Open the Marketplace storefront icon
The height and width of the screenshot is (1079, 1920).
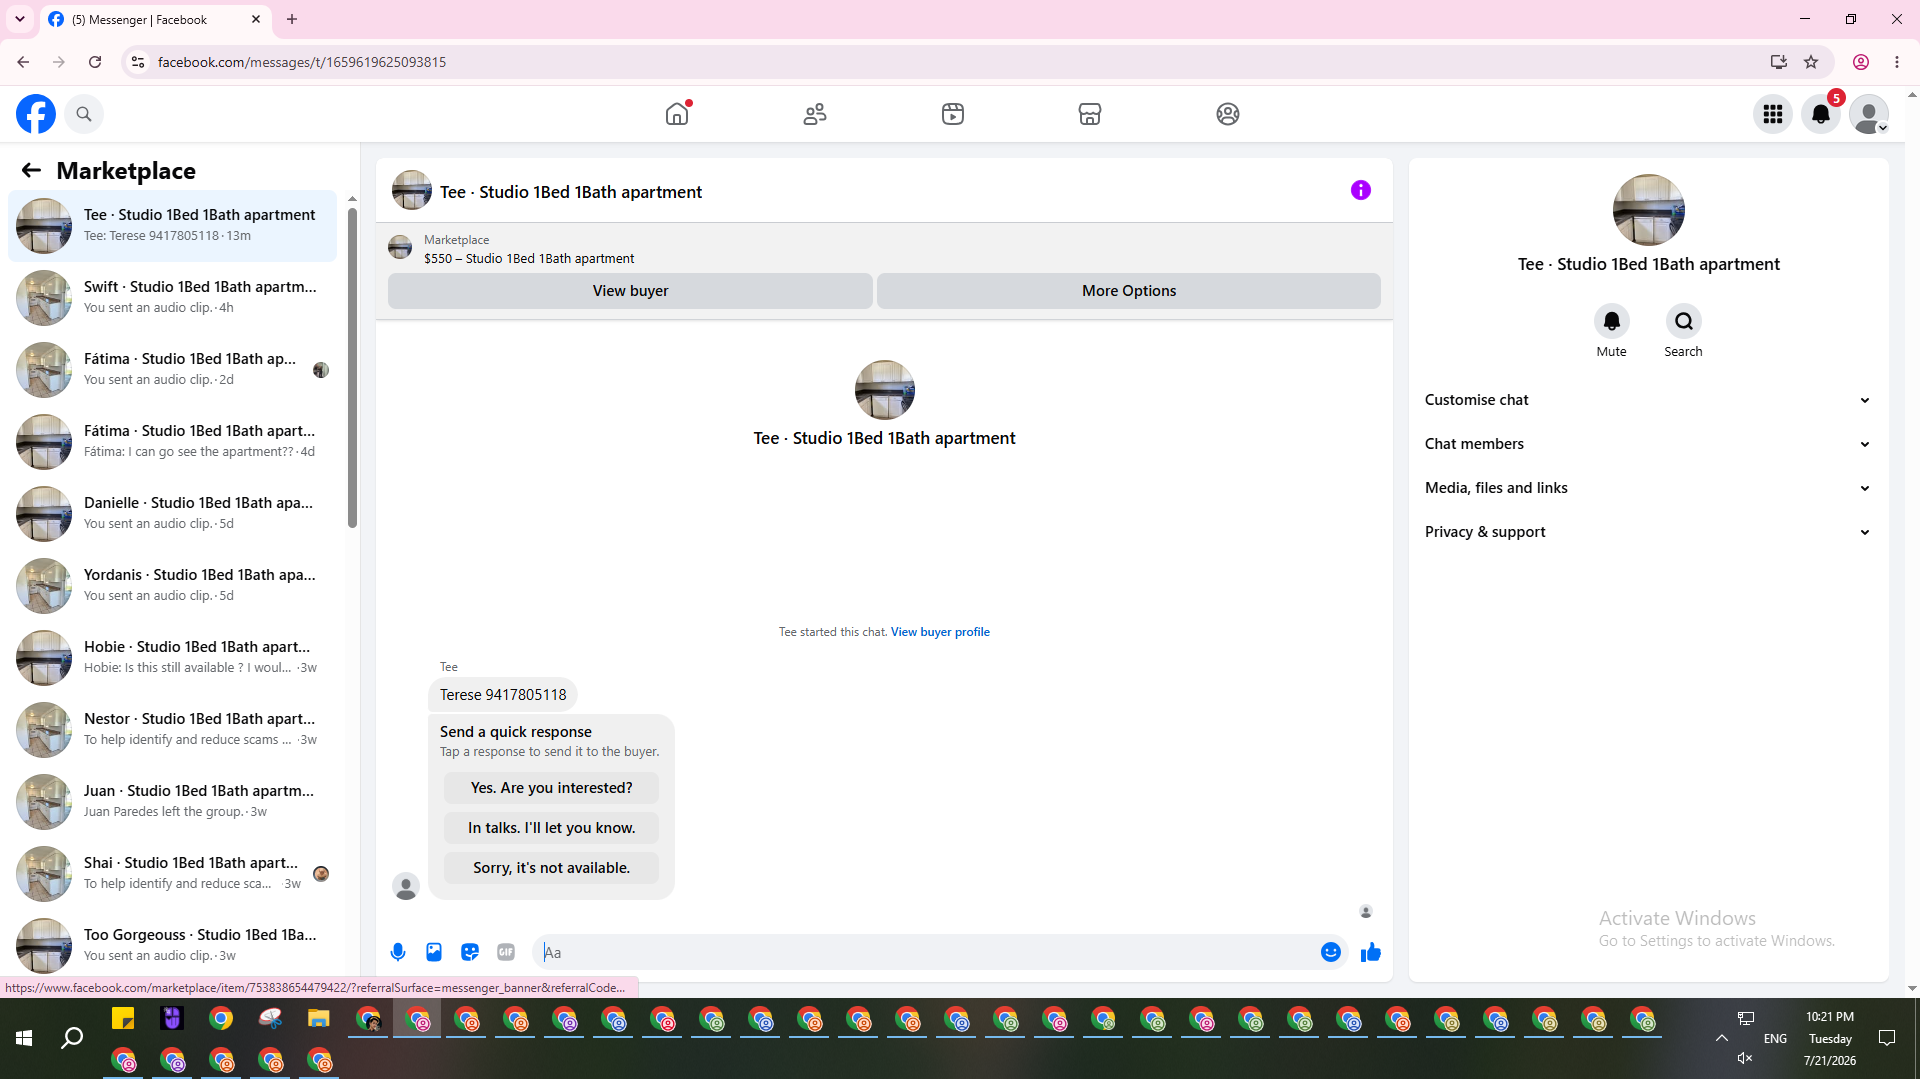(1090, 114)
